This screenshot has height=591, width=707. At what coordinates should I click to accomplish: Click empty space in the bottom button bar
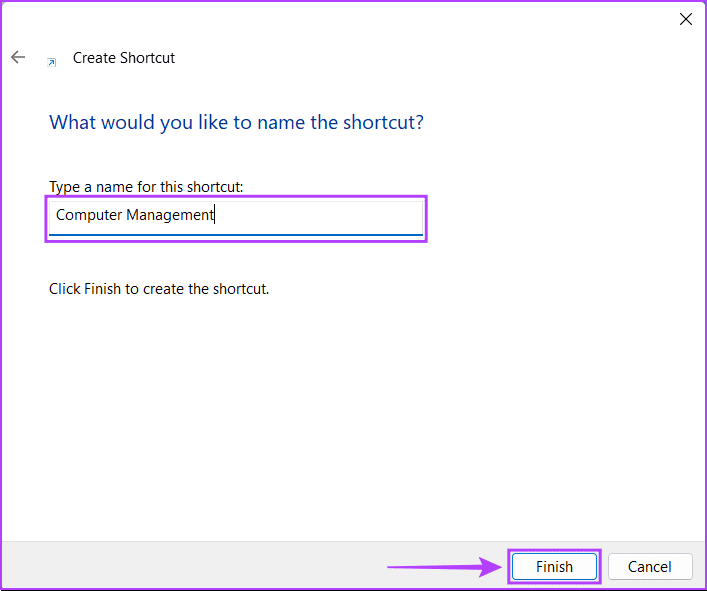(x=200, y=567)
